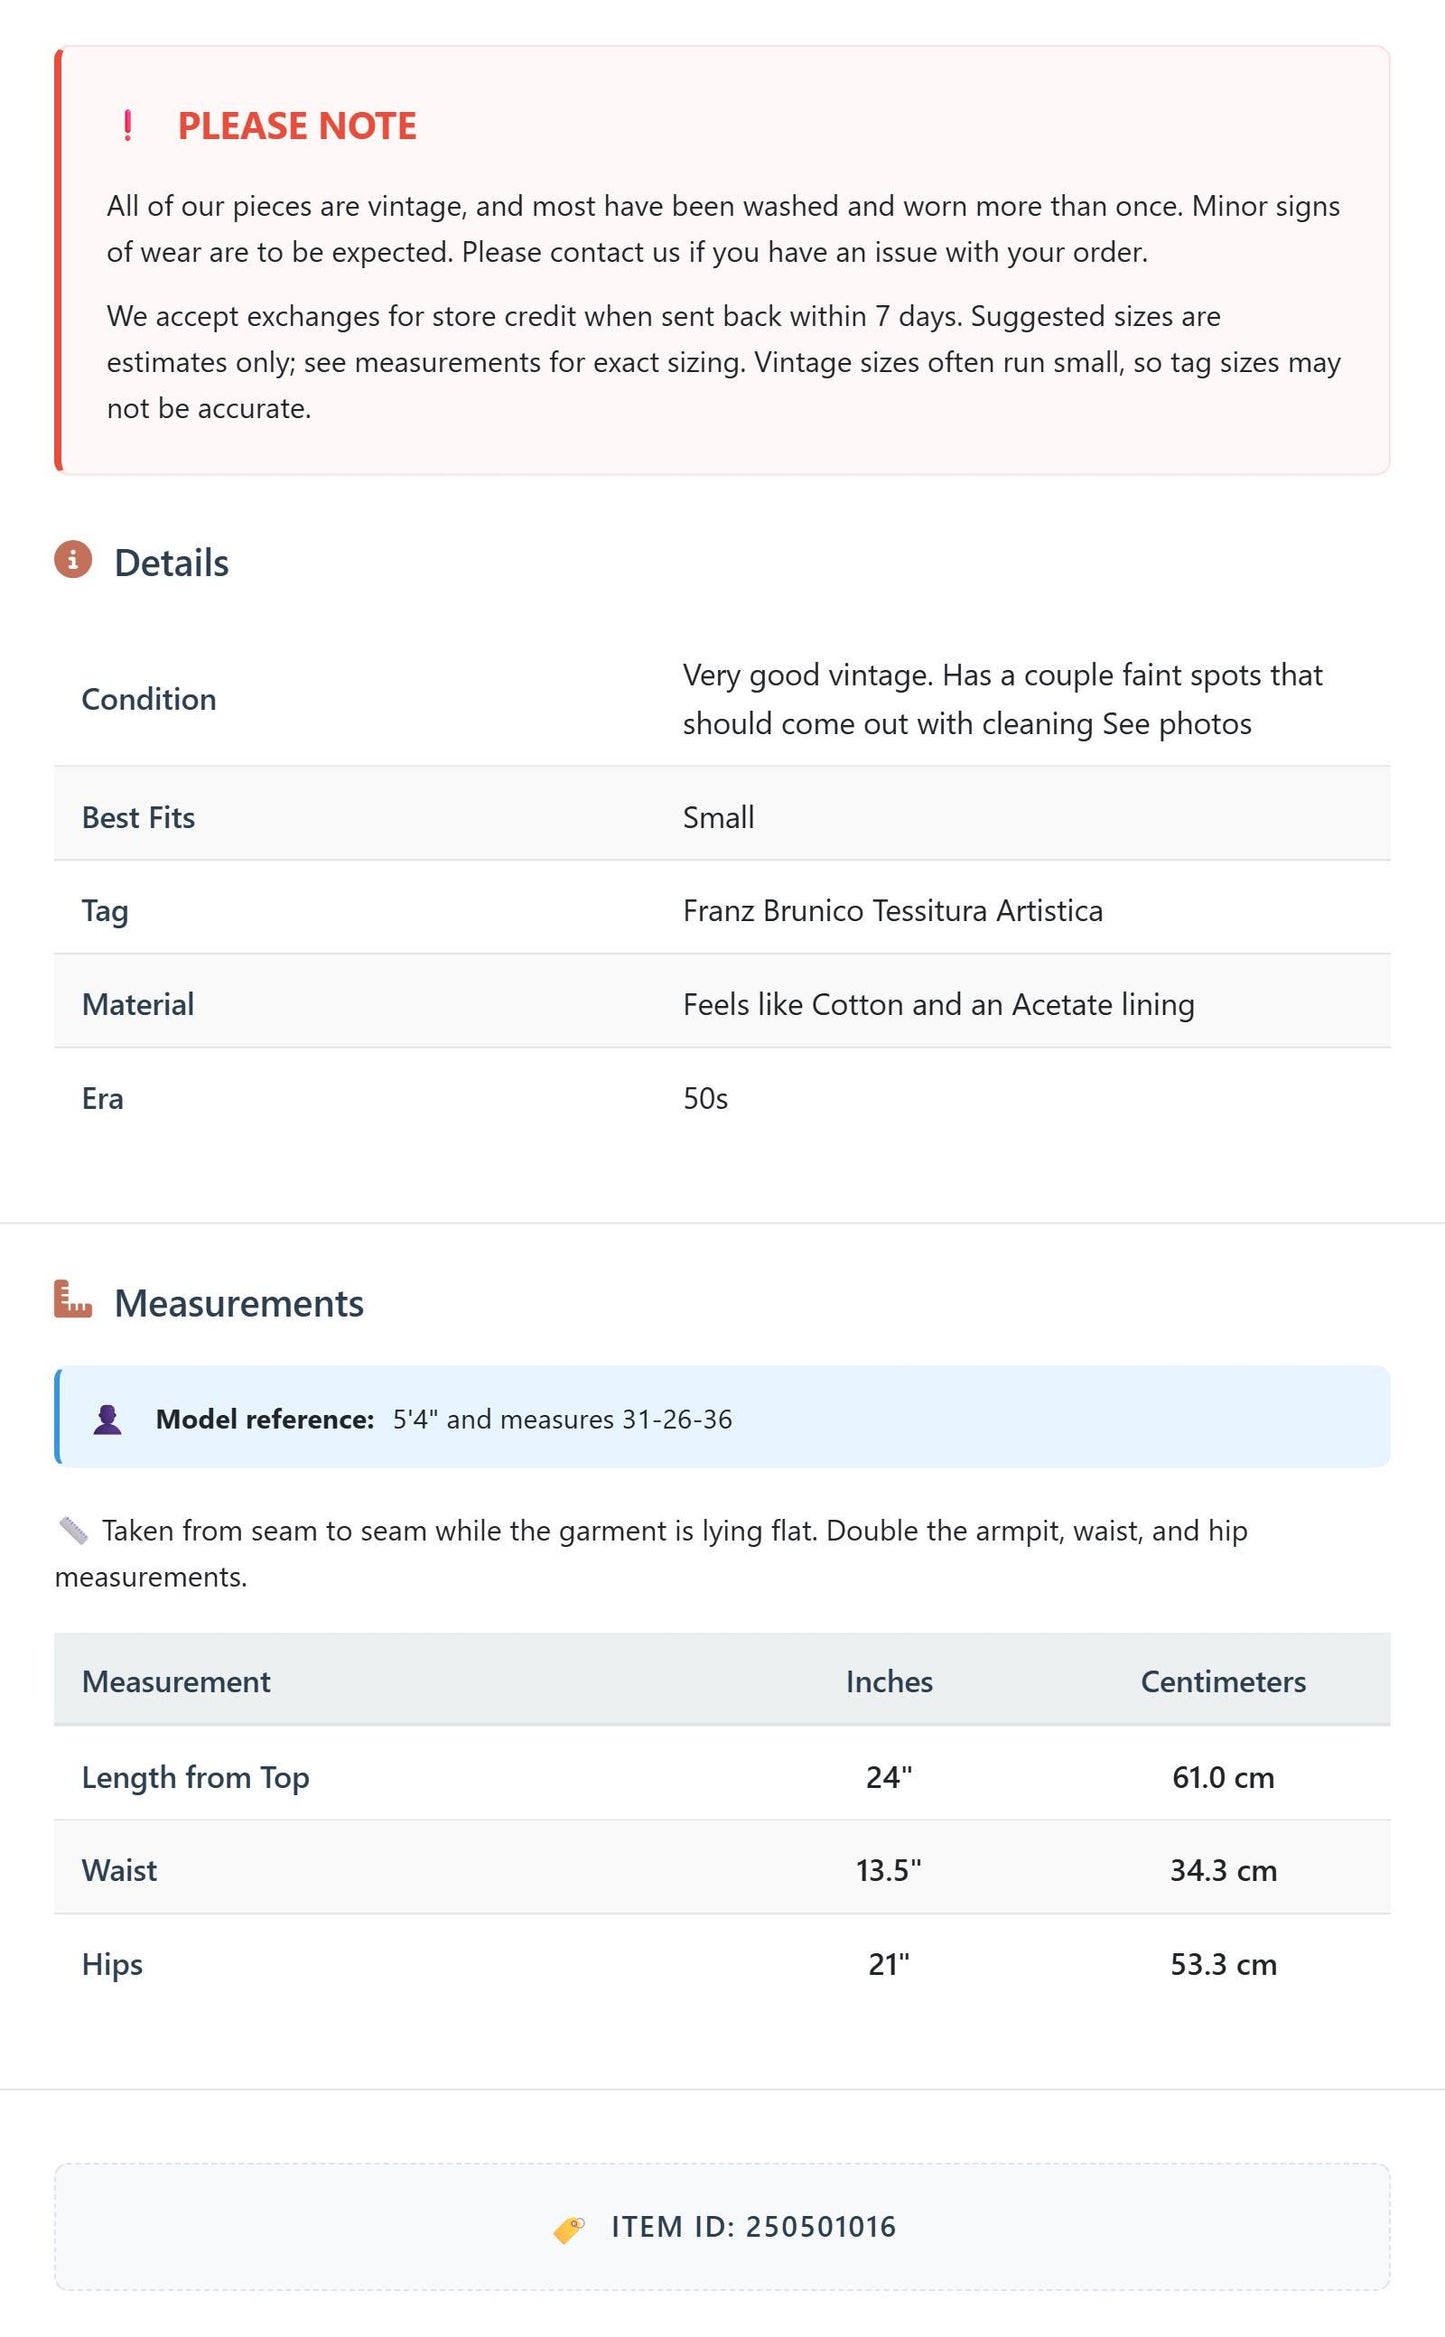This screenshot has width=1445, height=2337.
Task: Click the red exclamation mark icon
Action: [x=127, y=126]
